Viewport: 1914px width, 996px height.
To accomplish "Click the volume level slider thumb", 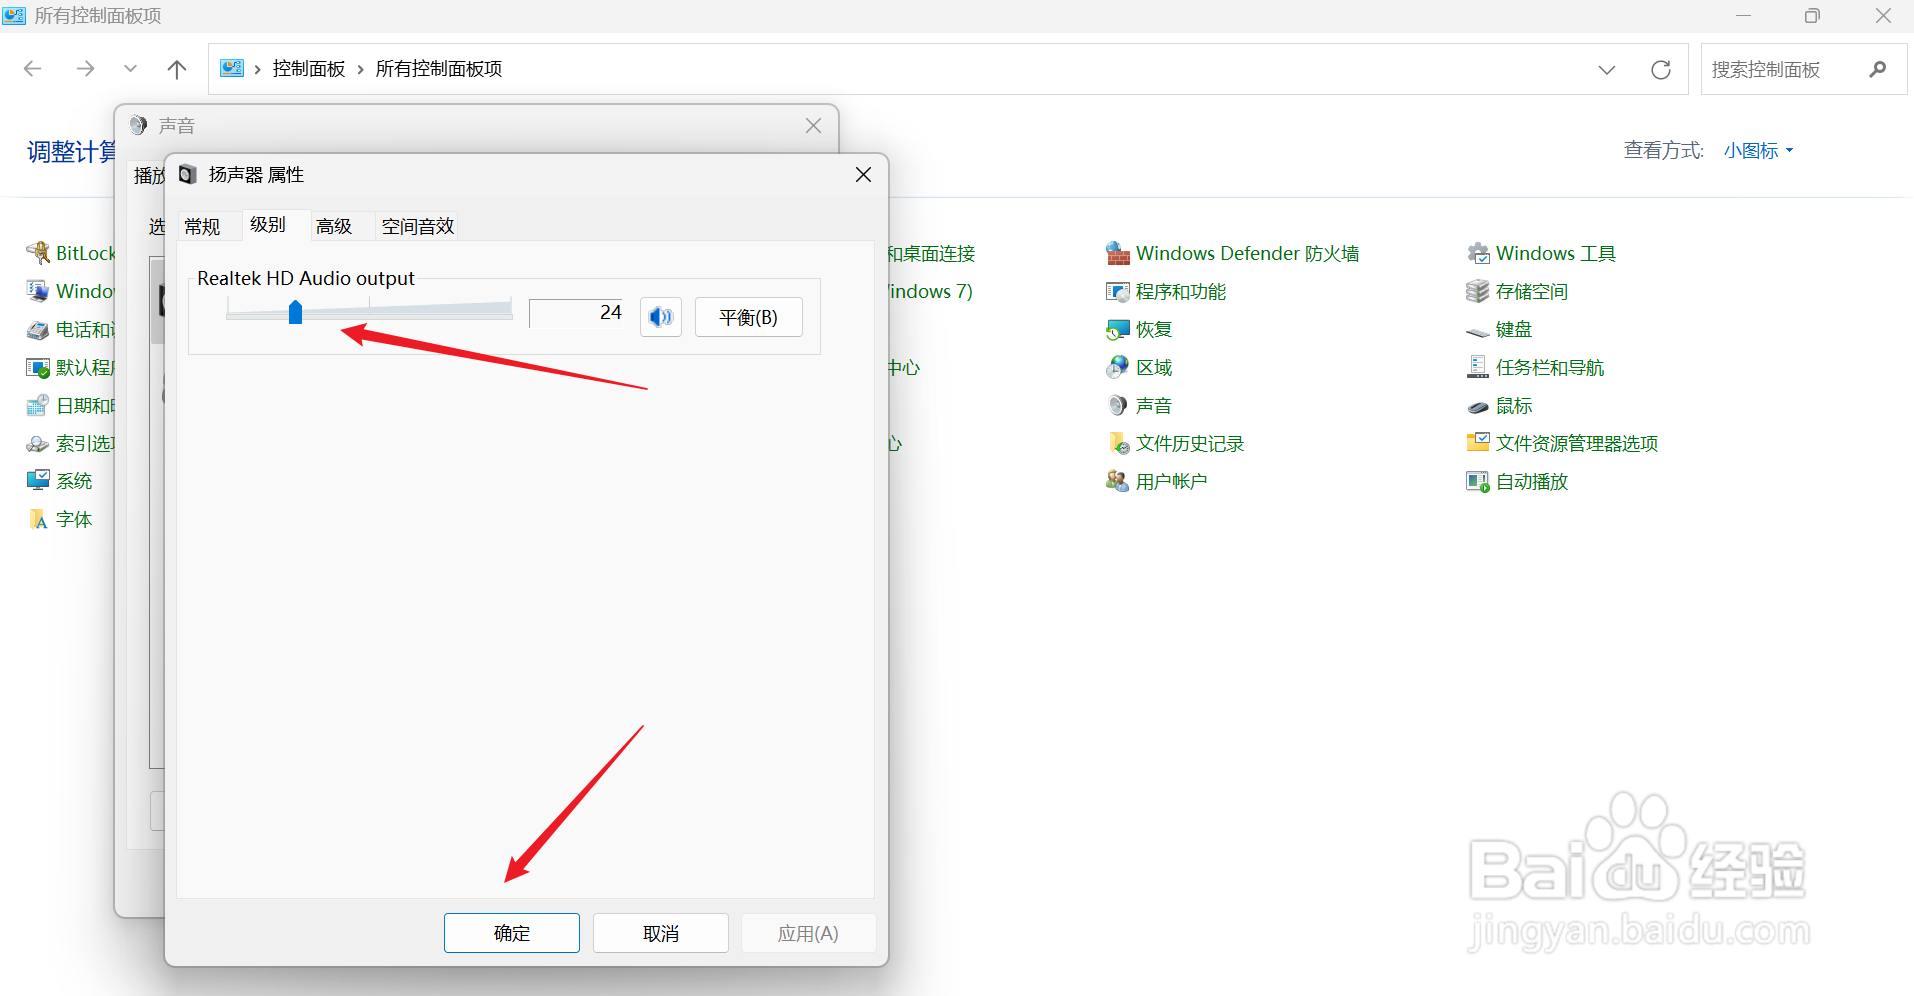I will tap(295, 312).
